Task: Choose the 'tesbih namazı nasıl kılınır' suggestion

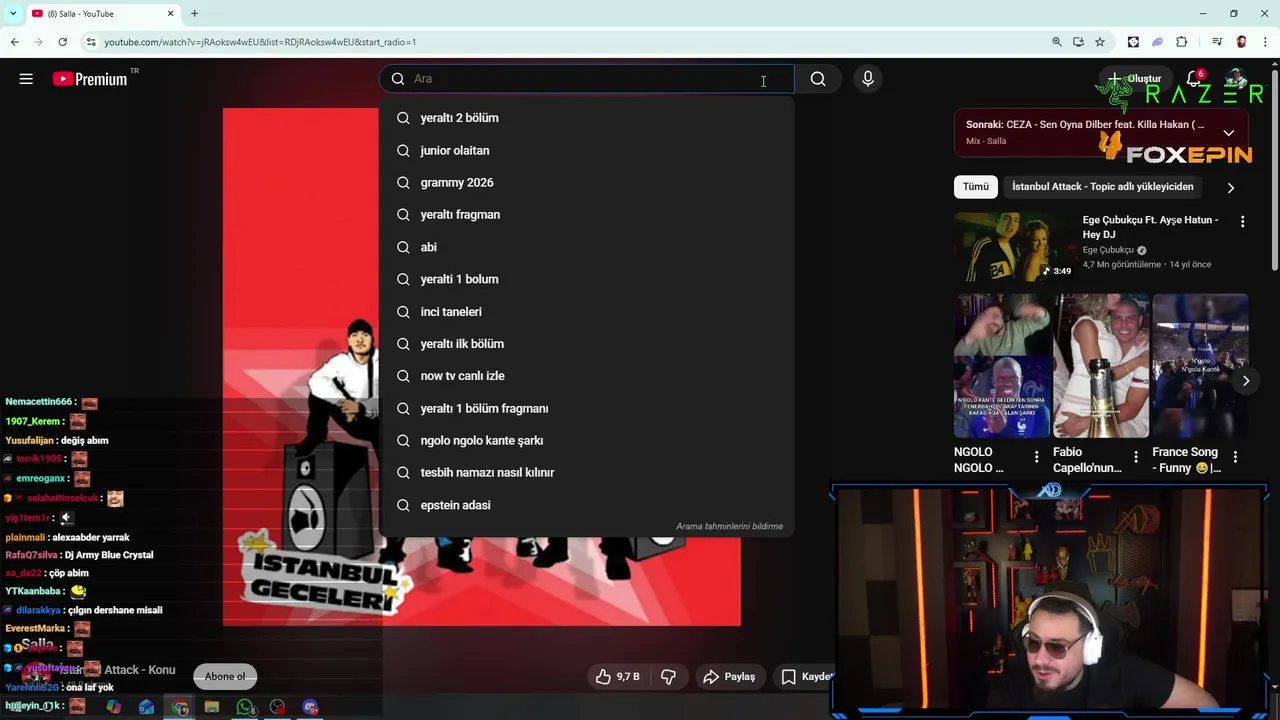Action: tap(586, 472)
